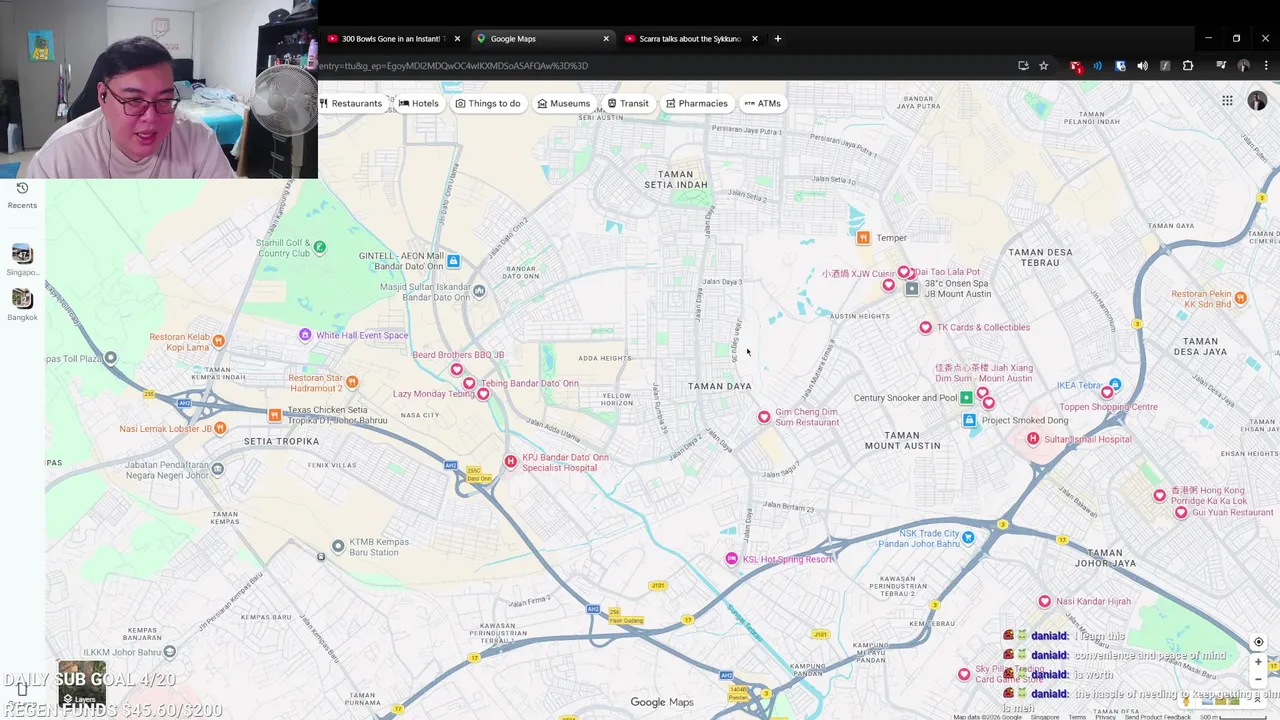1280x720 pixels.
Task: Click the Century Snooker and Pool pin
Action: click(x=966, y=397)
